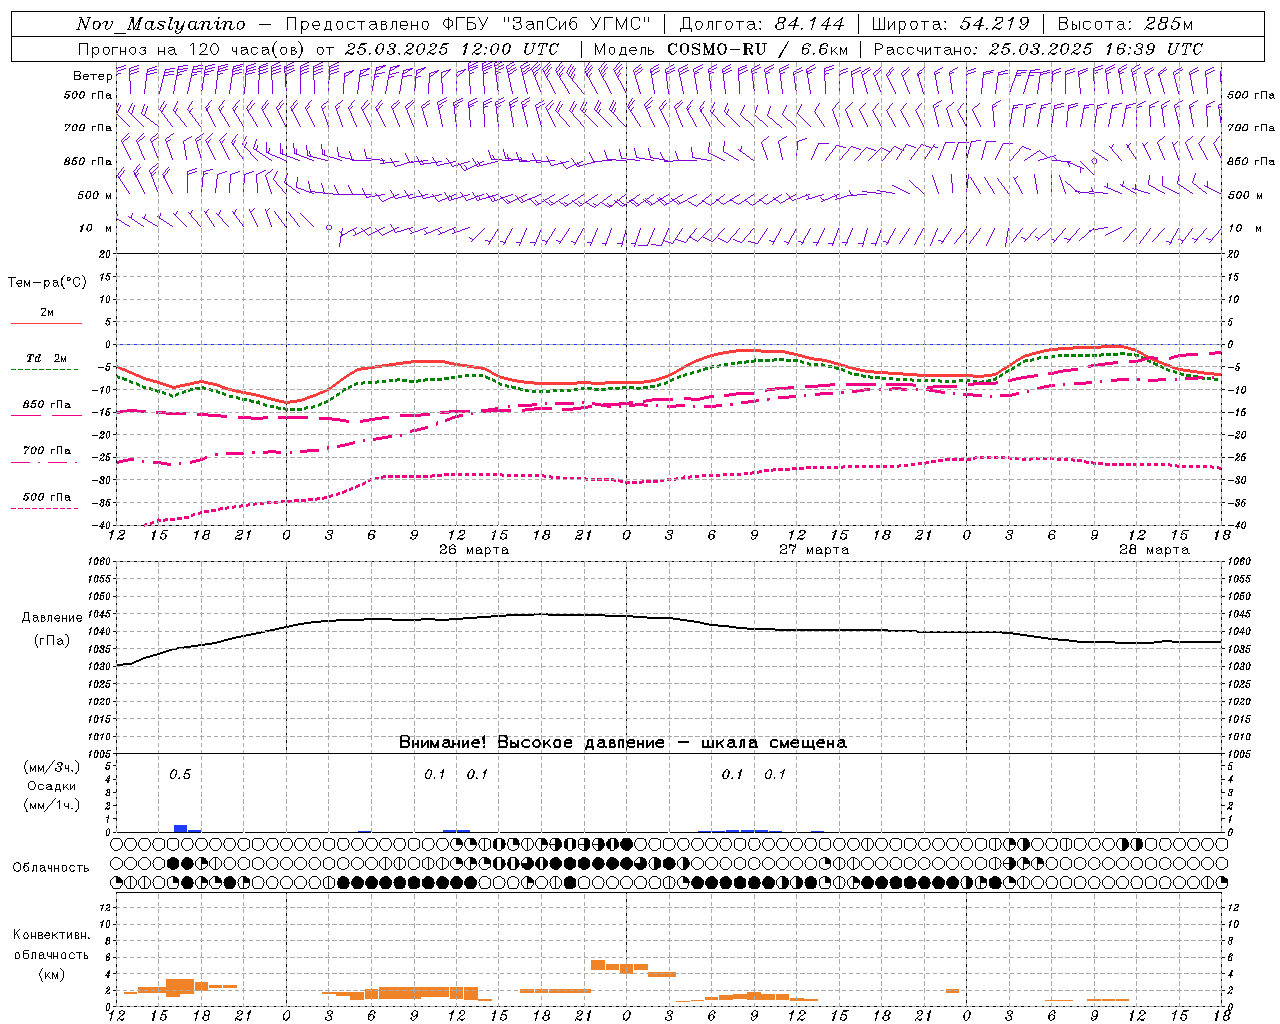This screenshot has height=1024, width=1280.
Task: Click the forecast header Прогноз на 120 часа(ов)
Action: 193,49
